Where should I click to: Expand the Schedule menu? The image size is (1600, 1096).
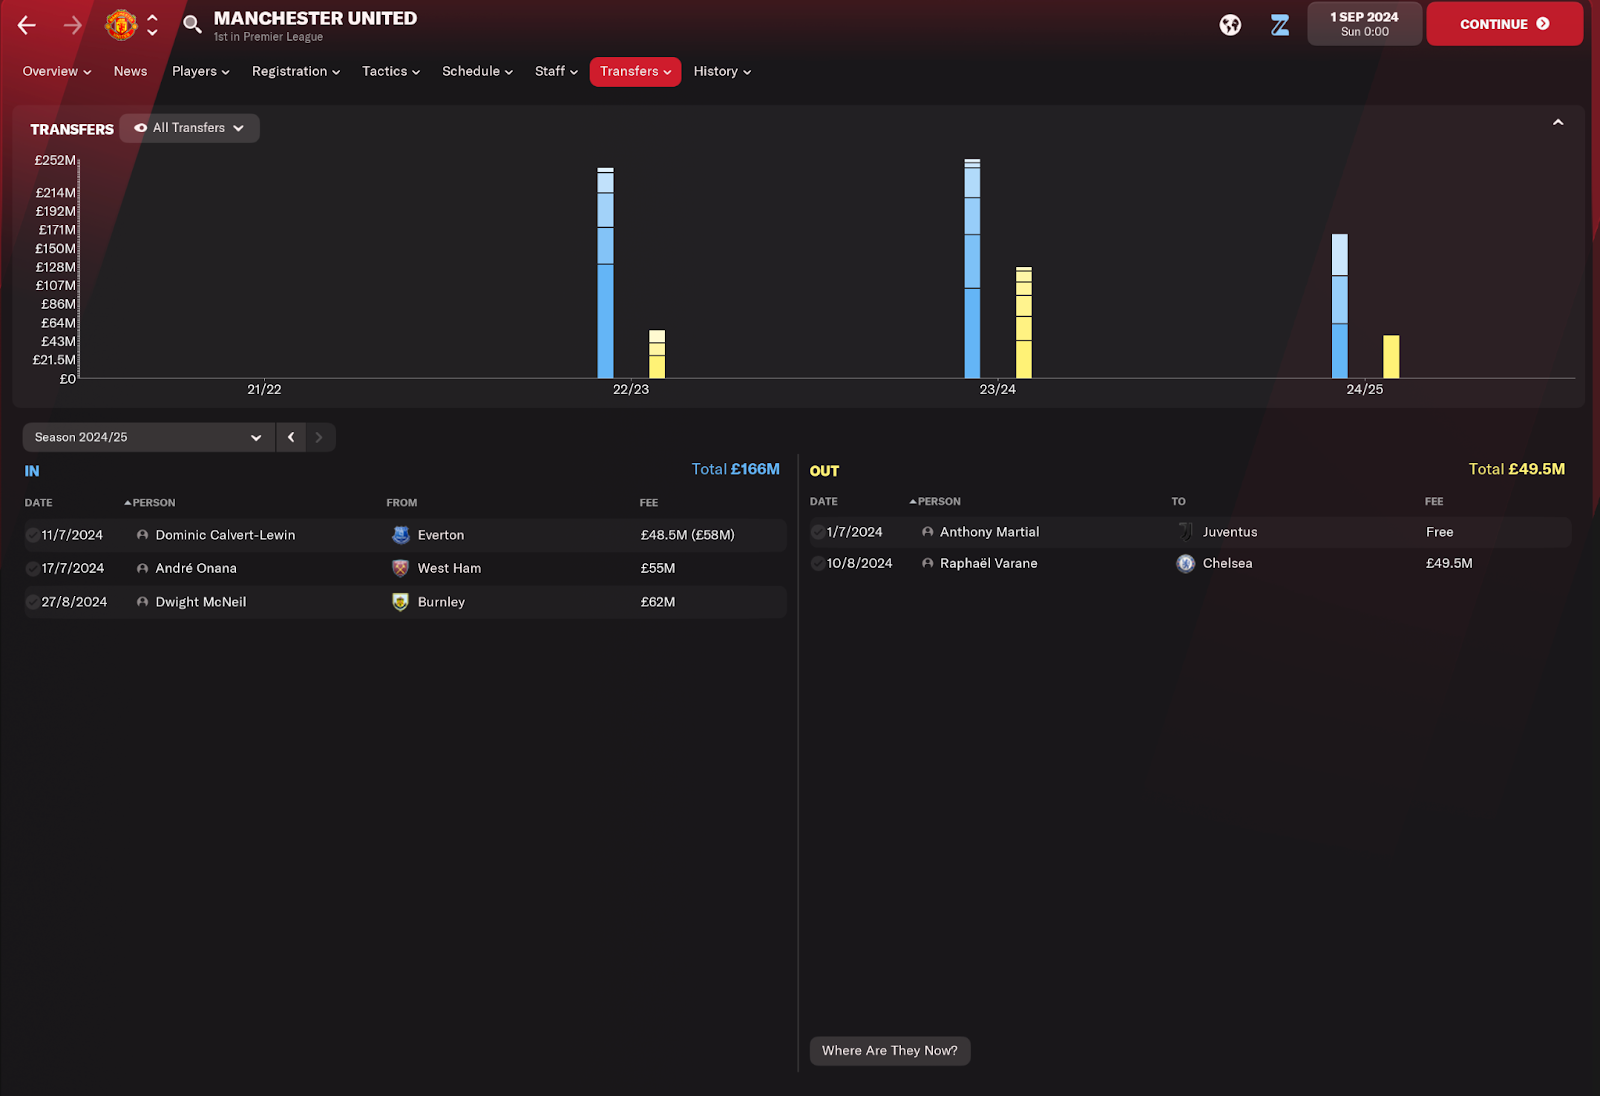pos(477,71)
